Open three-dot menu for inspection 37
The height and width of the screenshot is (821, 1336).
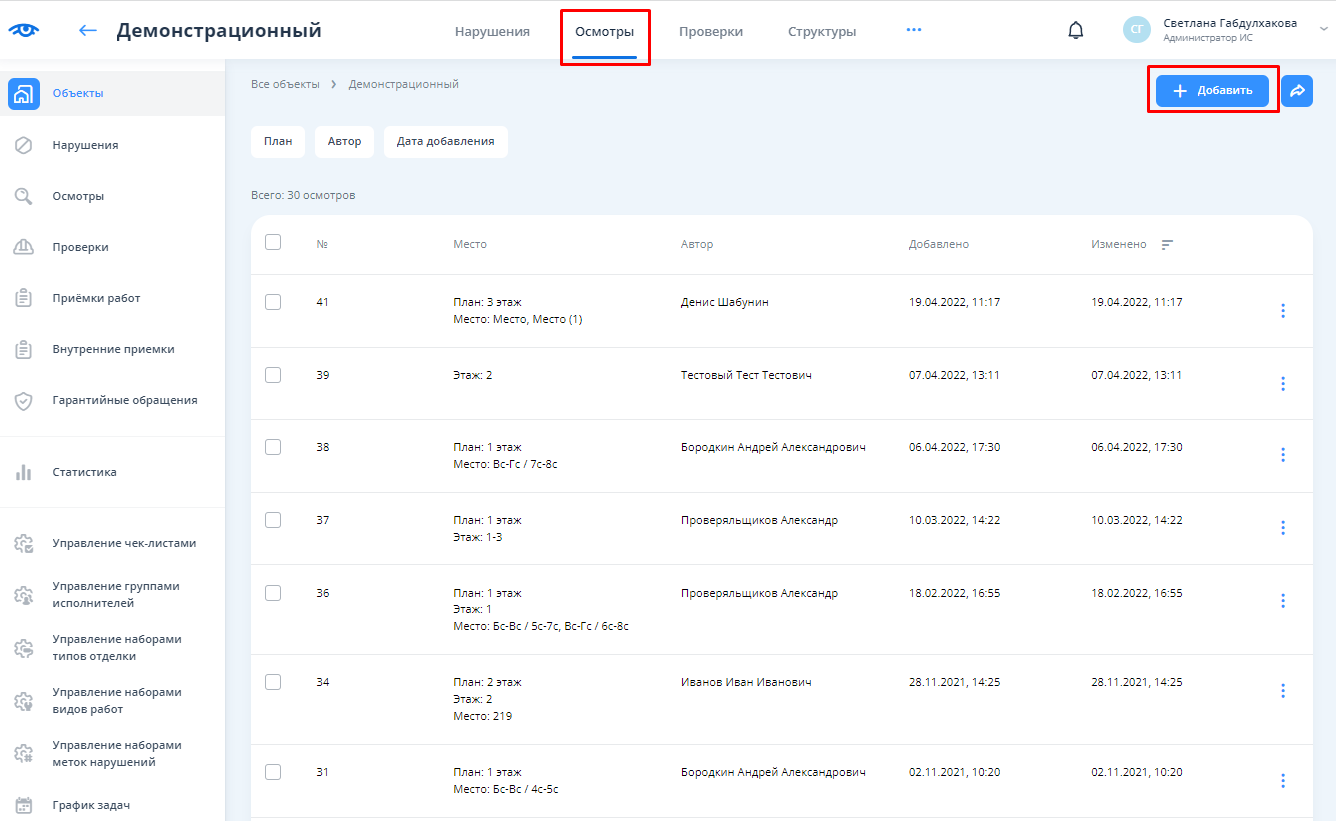pos(1283,528)
